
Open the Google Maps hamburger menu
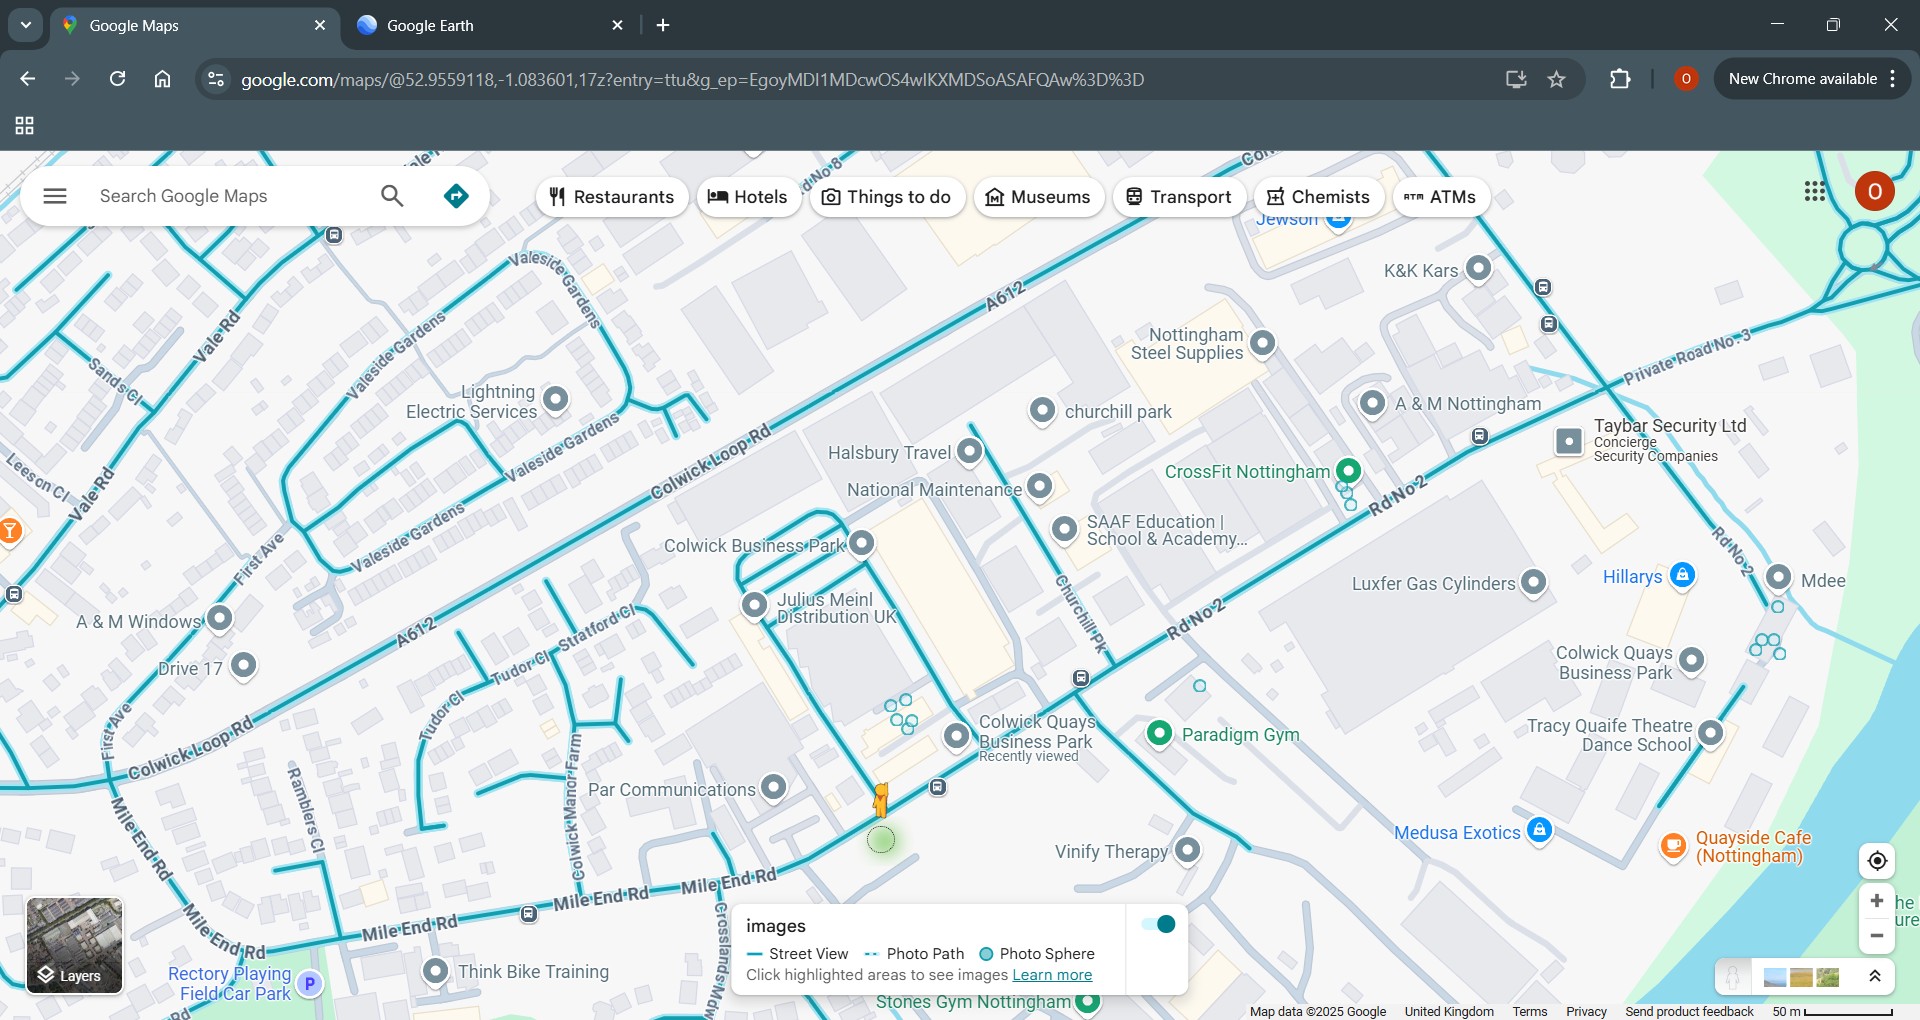click(x=55, y=196)
